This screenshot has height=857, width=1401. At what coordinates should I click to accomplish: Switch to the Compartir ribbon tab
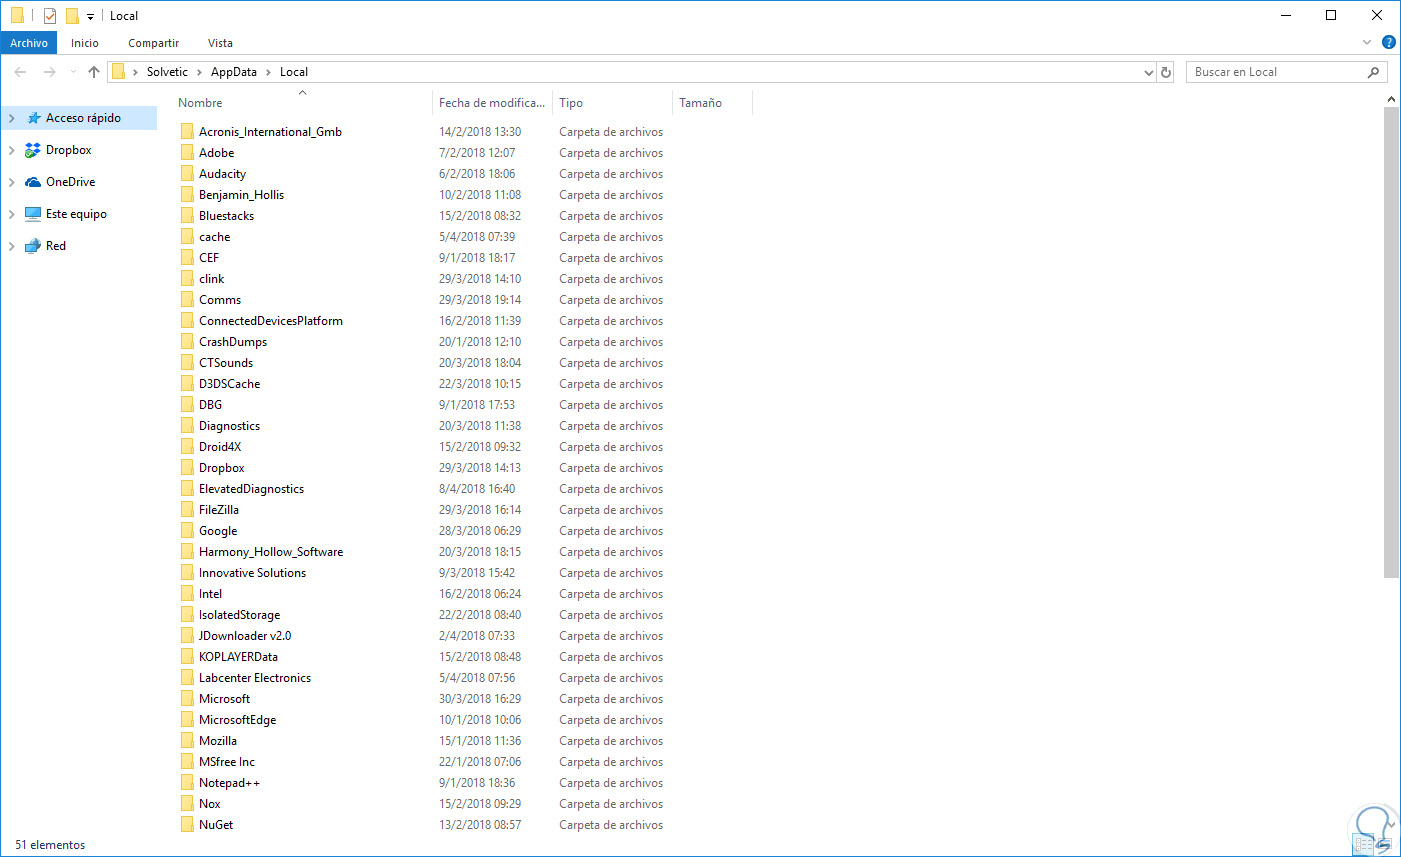[x=153, y=43]
